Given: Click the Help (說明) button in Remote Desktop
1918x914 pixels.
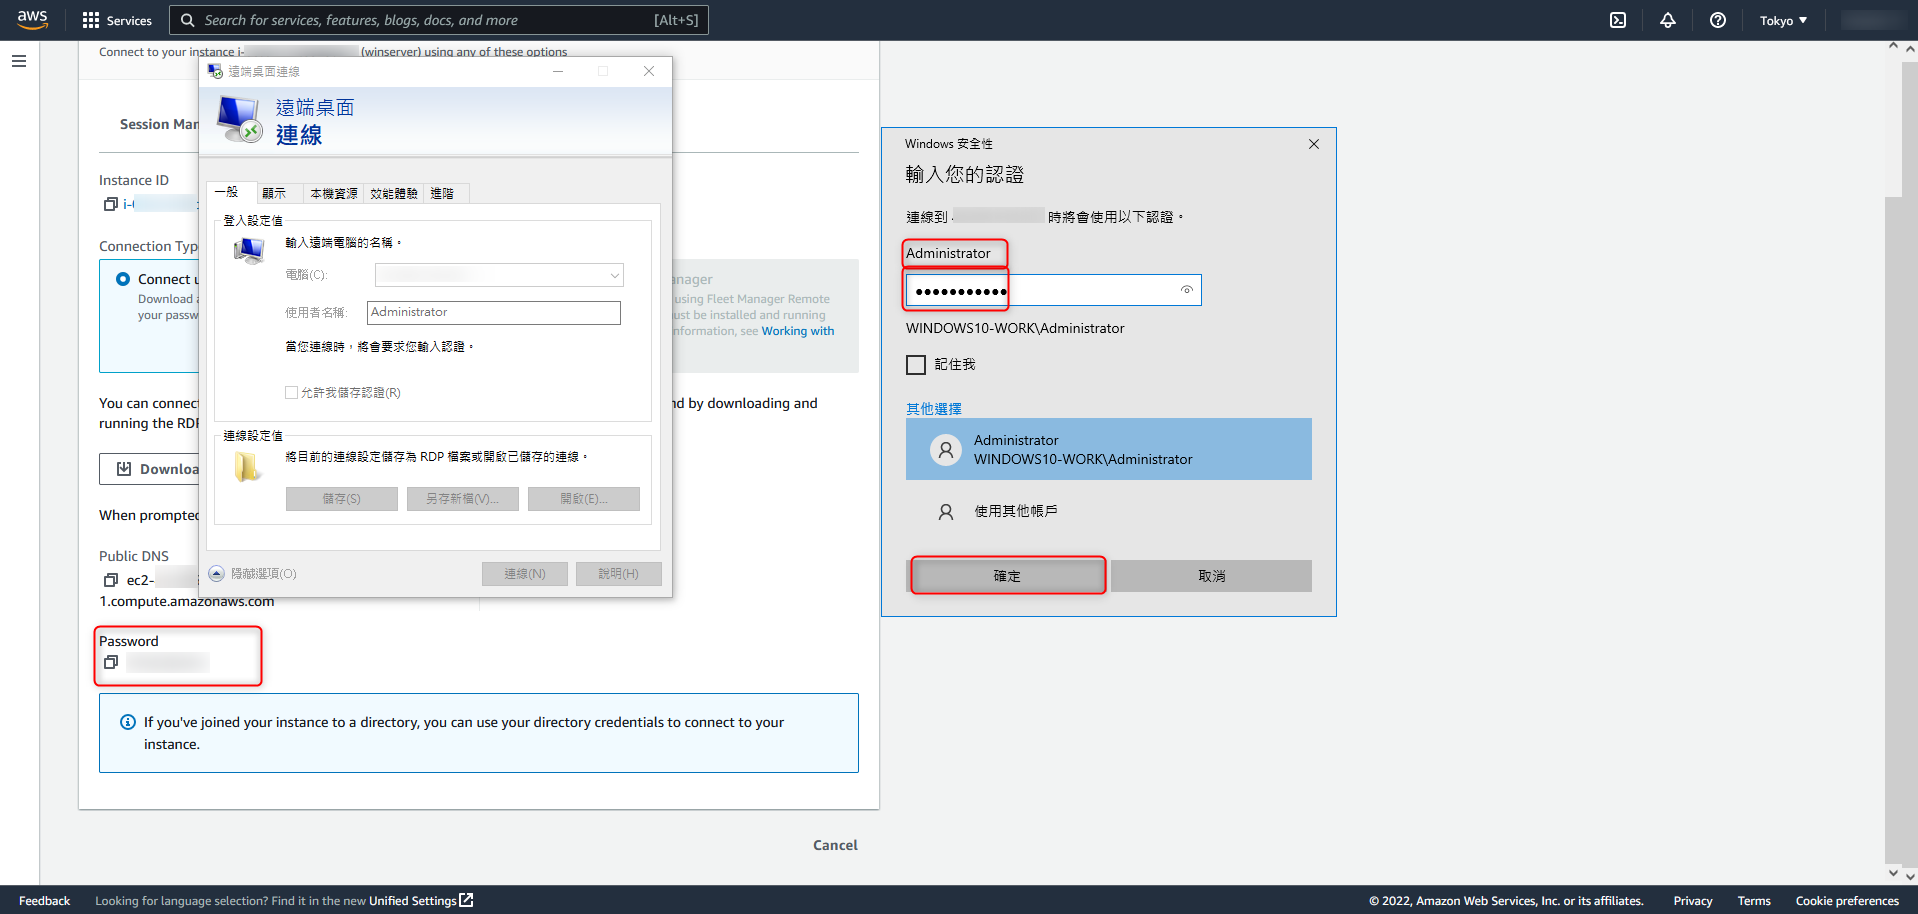Looking at the screenshot, I should click(619, 574).
